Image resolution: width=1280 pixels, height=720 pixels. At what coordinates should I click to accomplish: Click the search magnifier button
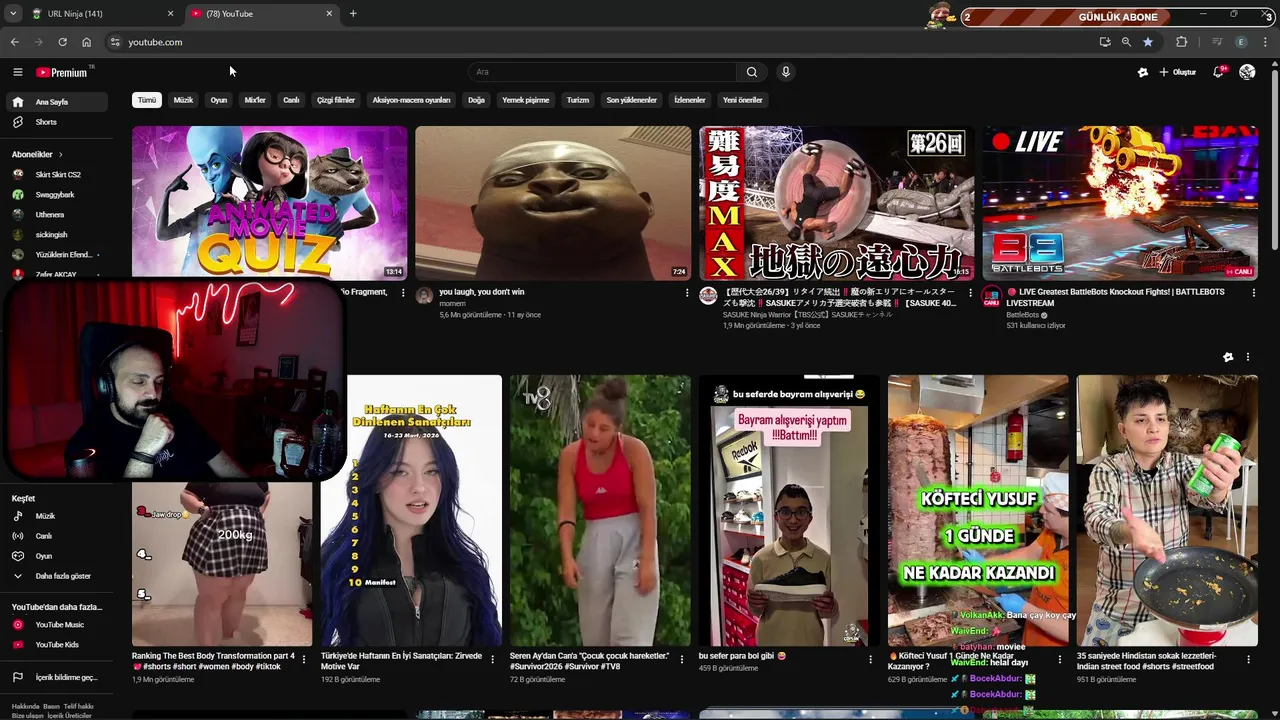[x=752, y=72]
